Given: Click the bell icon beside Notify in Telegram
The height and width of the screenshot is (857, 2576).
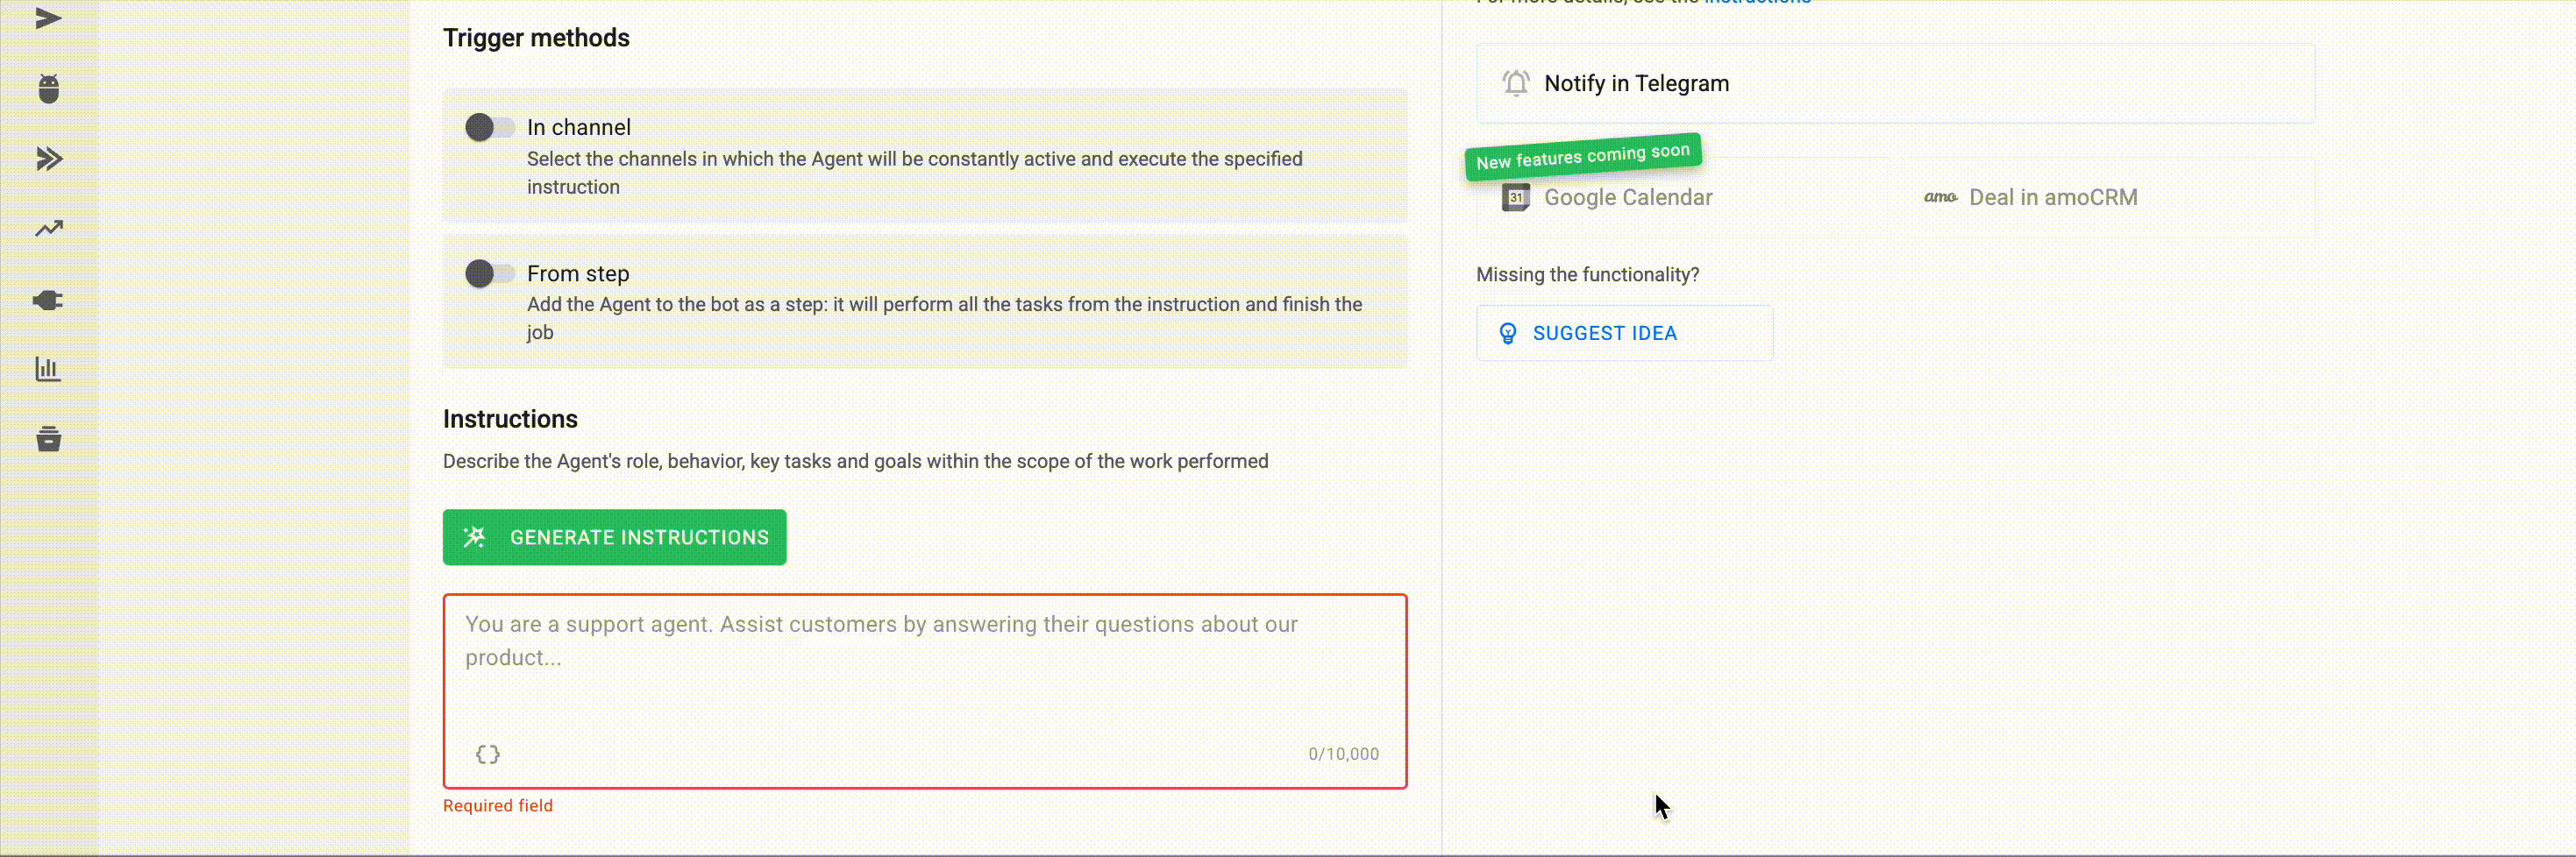Looking at the screenshot, I should [x=1515, y=83].
